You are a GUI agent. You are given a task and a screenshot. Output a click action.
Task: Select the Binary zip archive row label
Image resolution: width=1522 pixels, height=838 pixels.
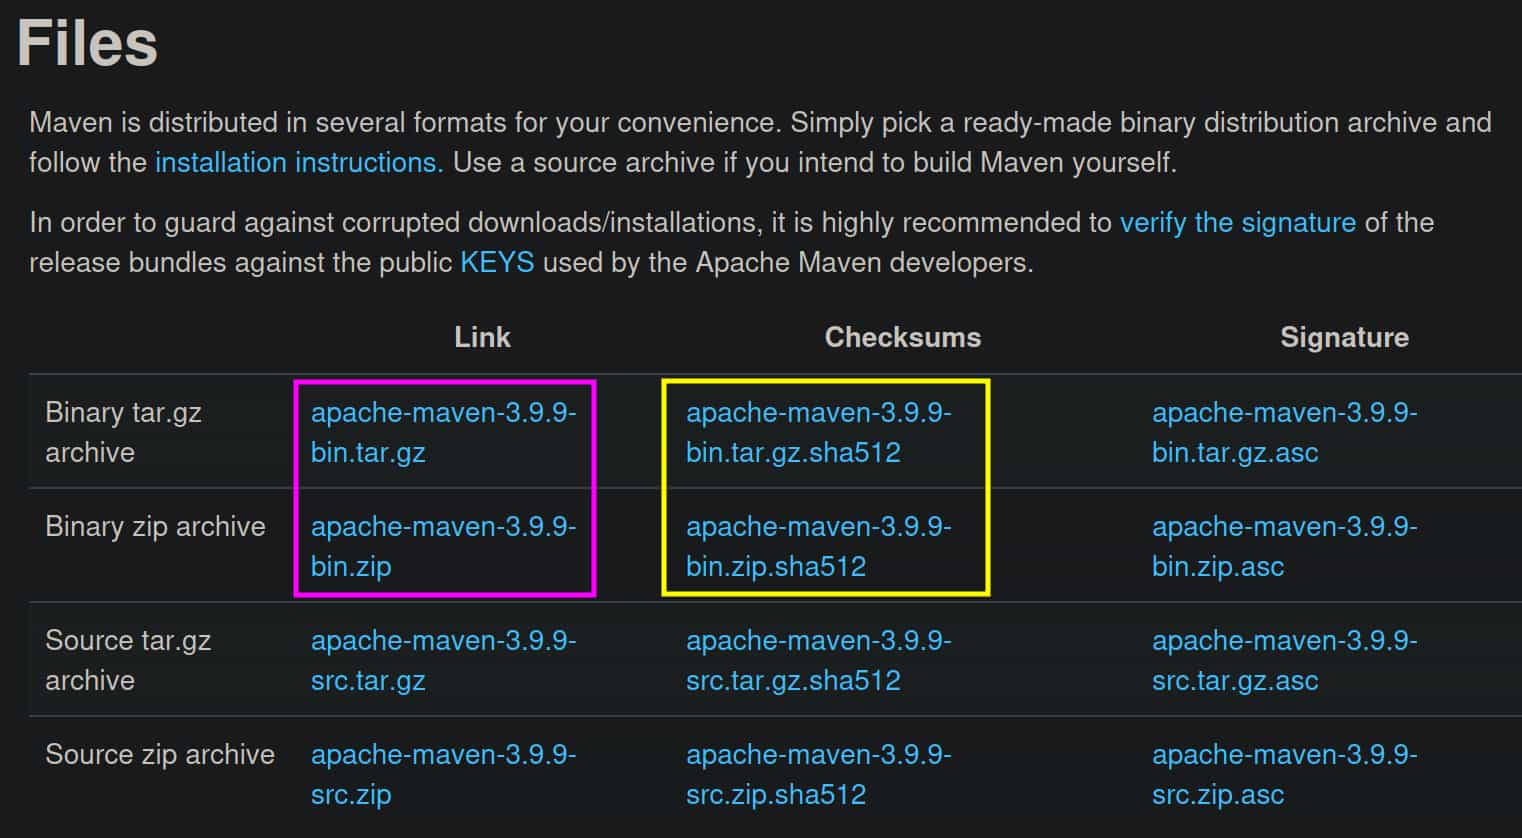coord(155,526)
